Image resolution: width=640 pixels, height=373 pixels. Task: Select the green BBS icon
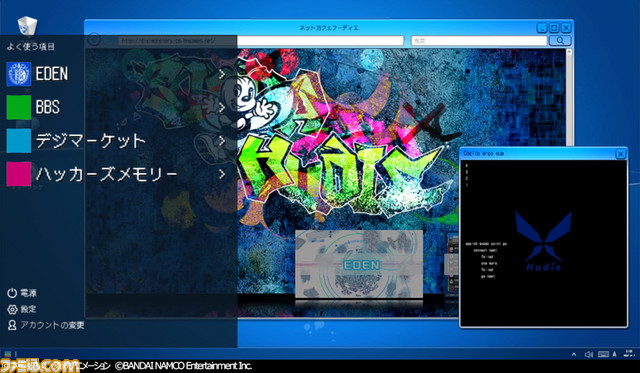point(18,107)
